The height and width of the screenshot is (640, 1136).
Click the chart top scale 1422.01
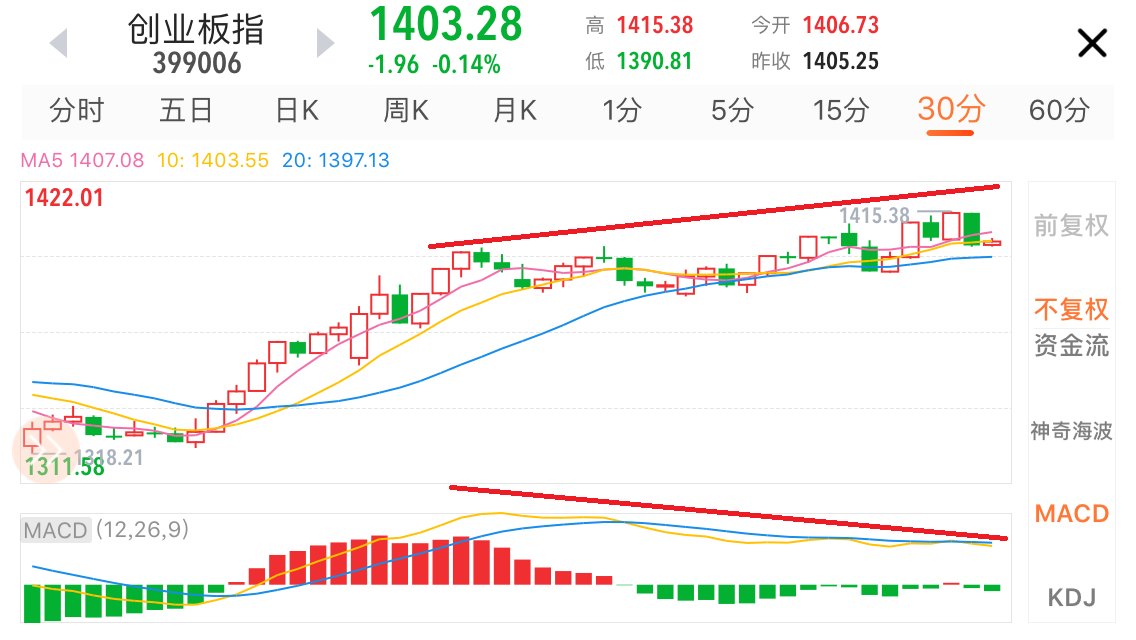pyautogui.click(x=64, y=198)
